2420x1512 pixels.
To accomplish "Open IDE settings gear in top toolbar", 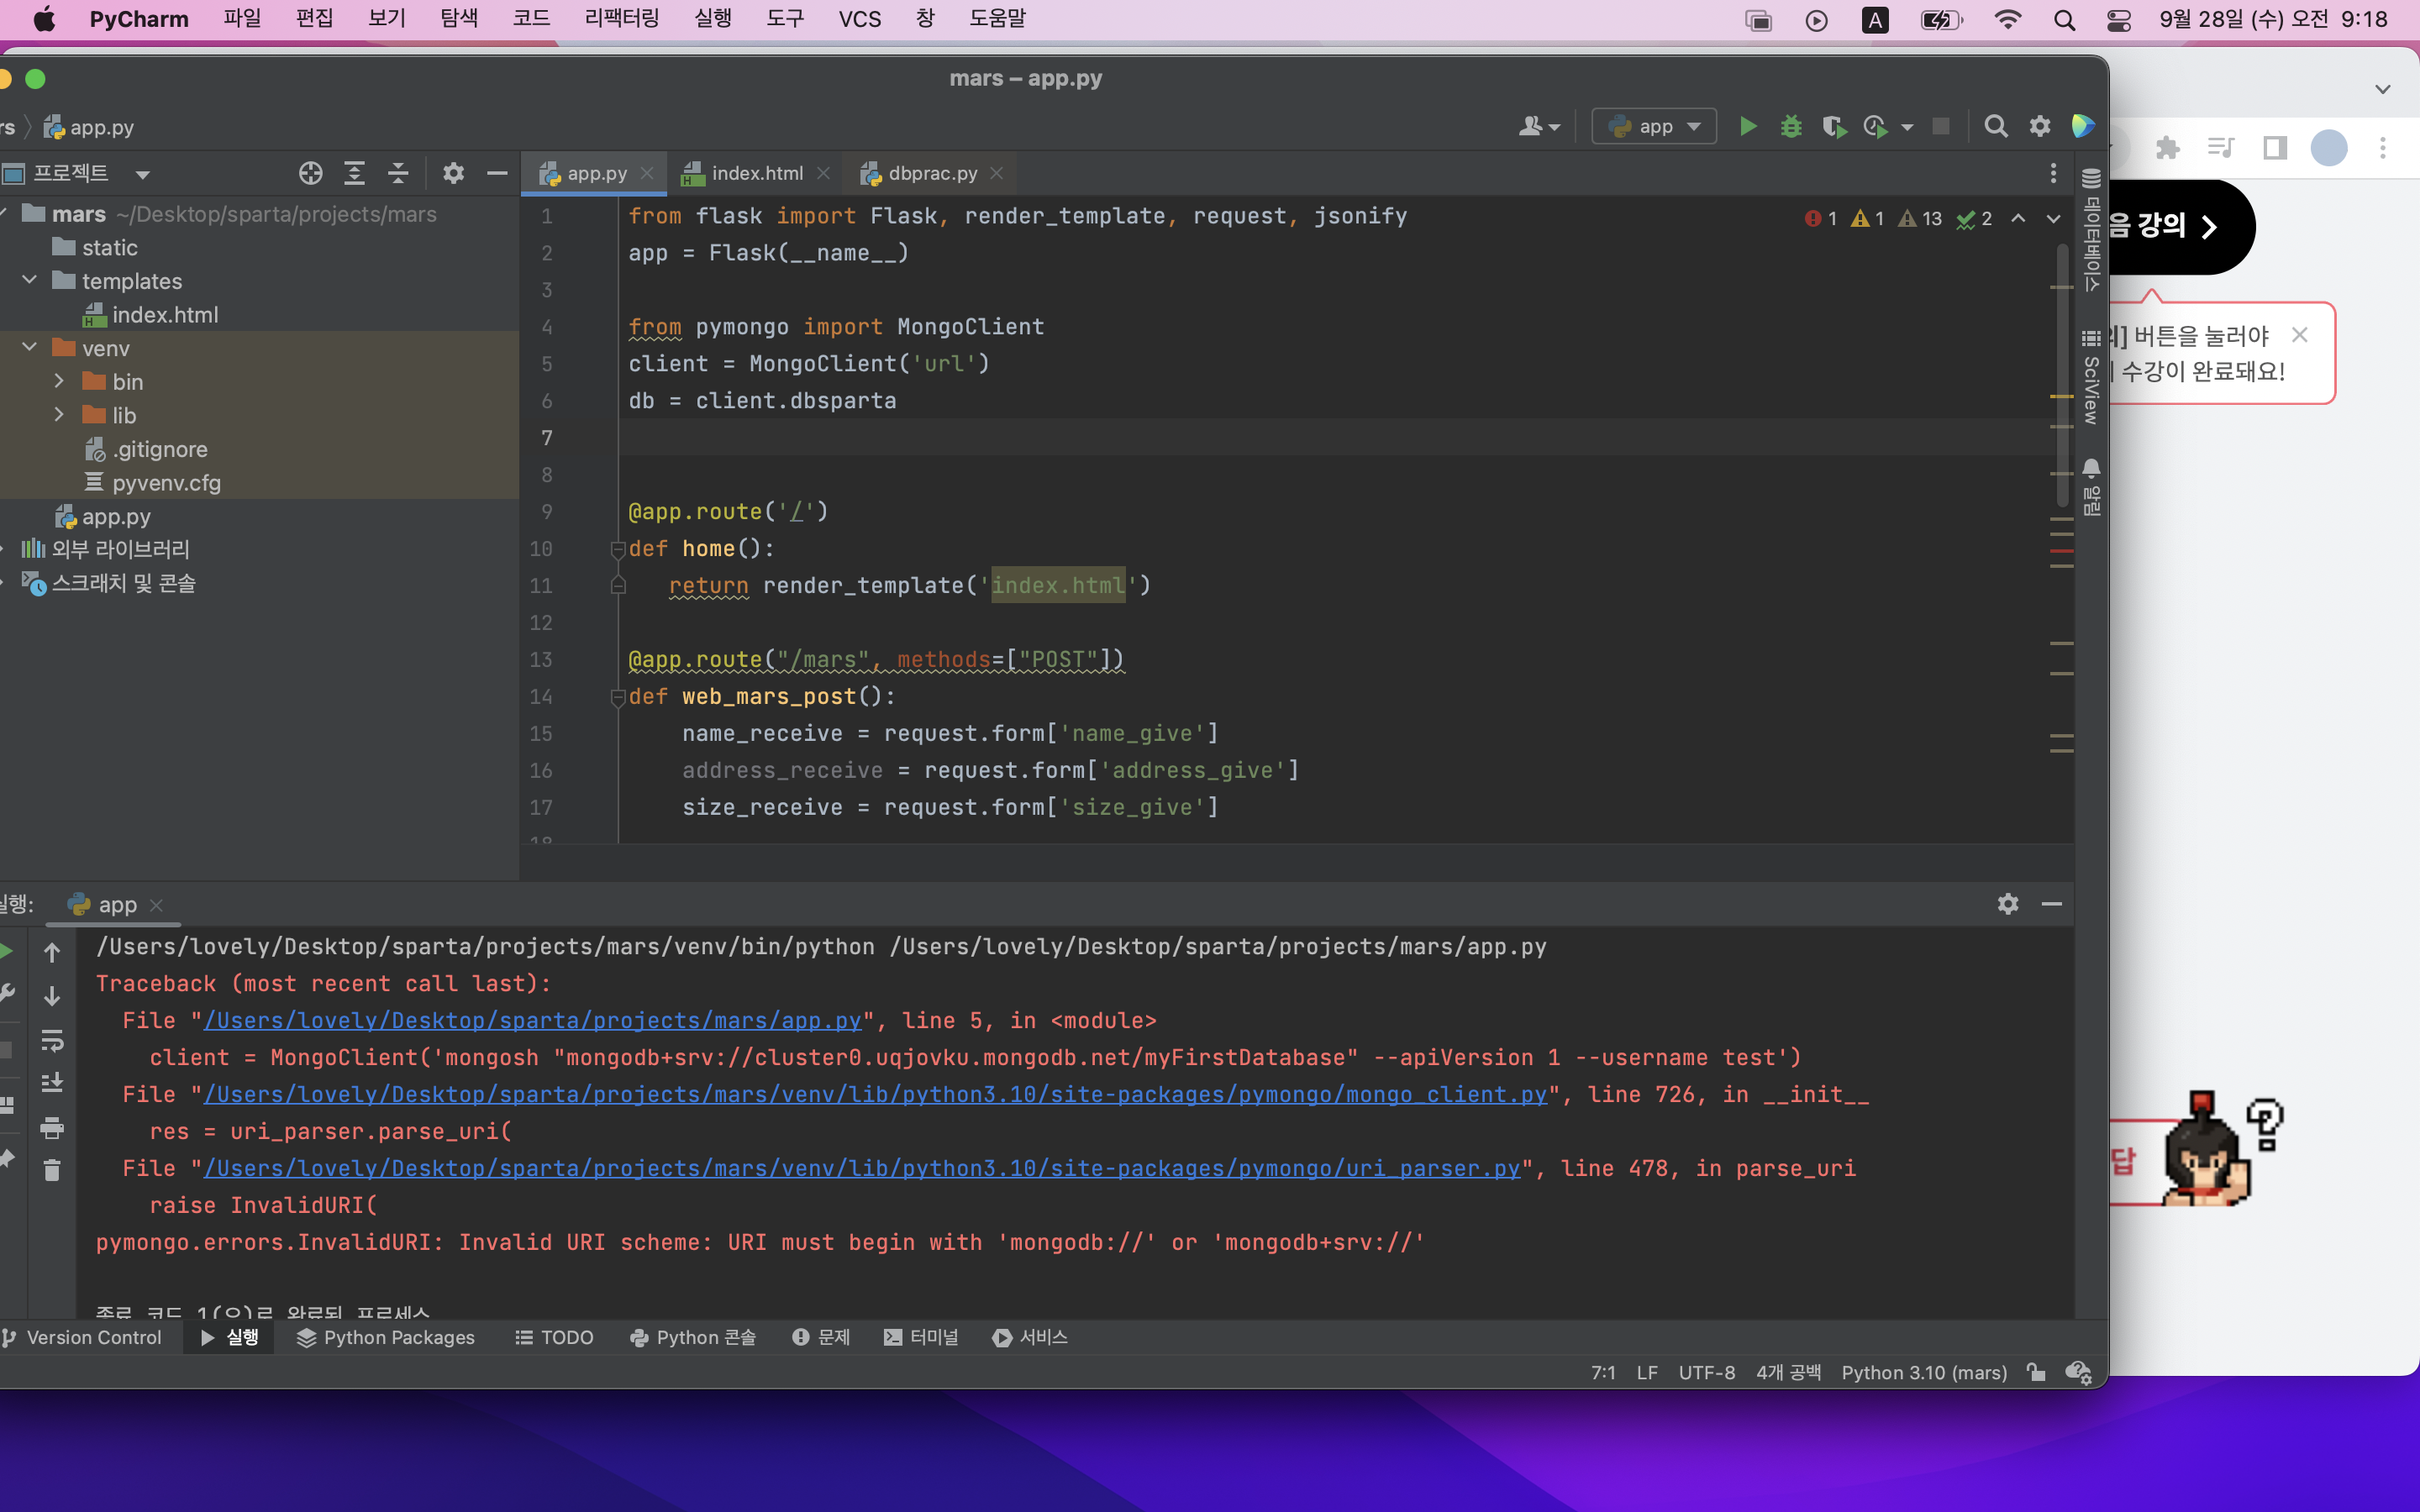I will pos(2040,126).
